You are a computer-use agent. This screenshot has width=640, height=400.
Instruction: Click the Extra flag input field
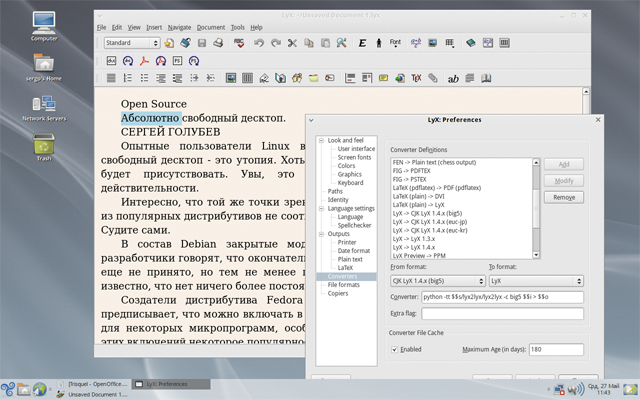[x=502, y=313]
